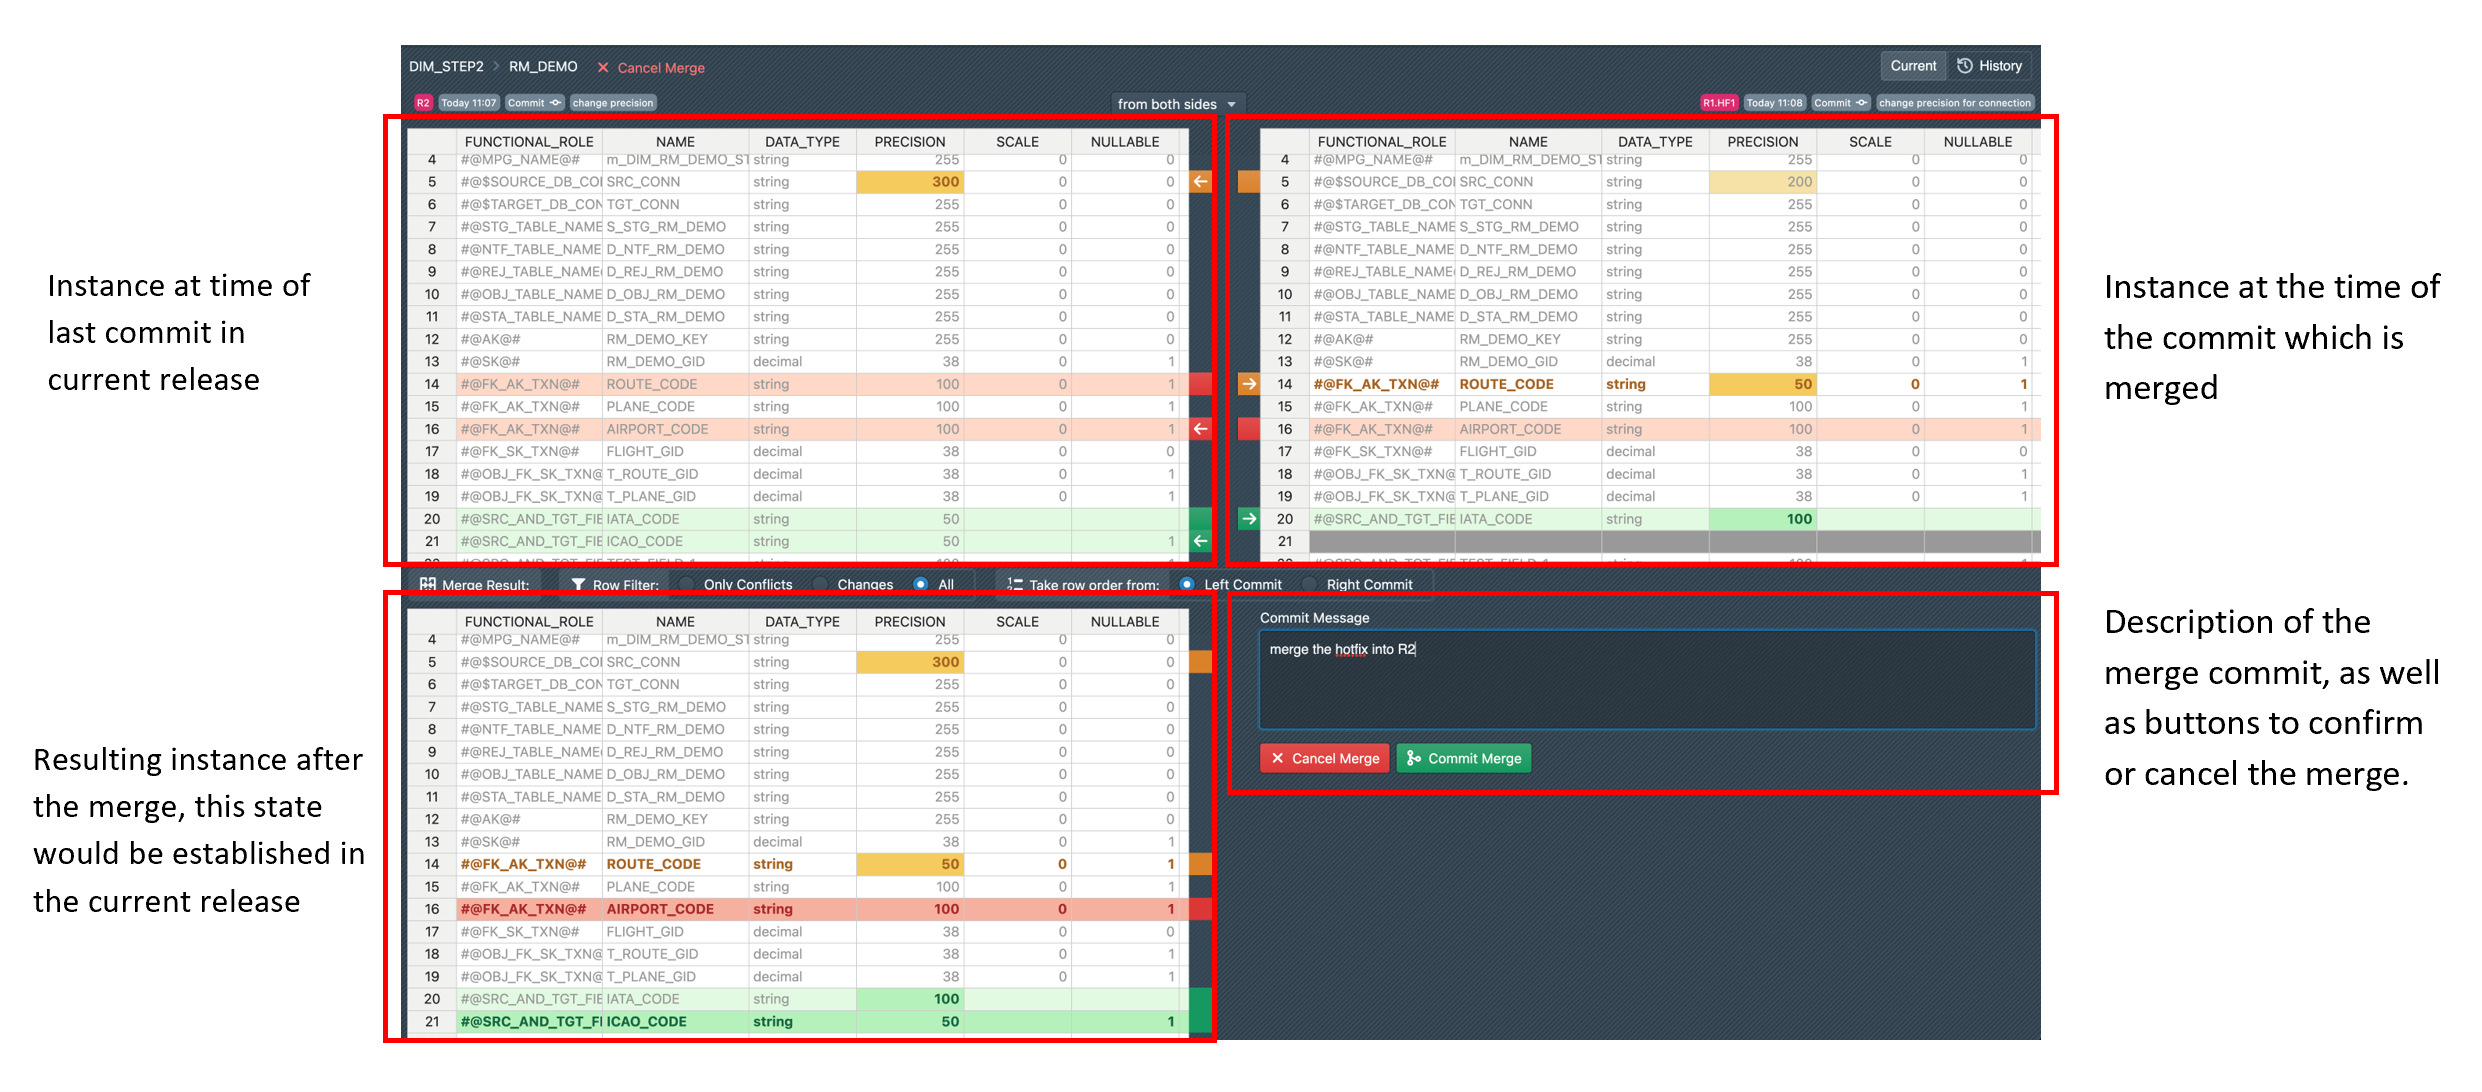Select the Only Conflicts radio button
The width and height of the screenshot is (2482, 1092).
click(x=687, y=585)
